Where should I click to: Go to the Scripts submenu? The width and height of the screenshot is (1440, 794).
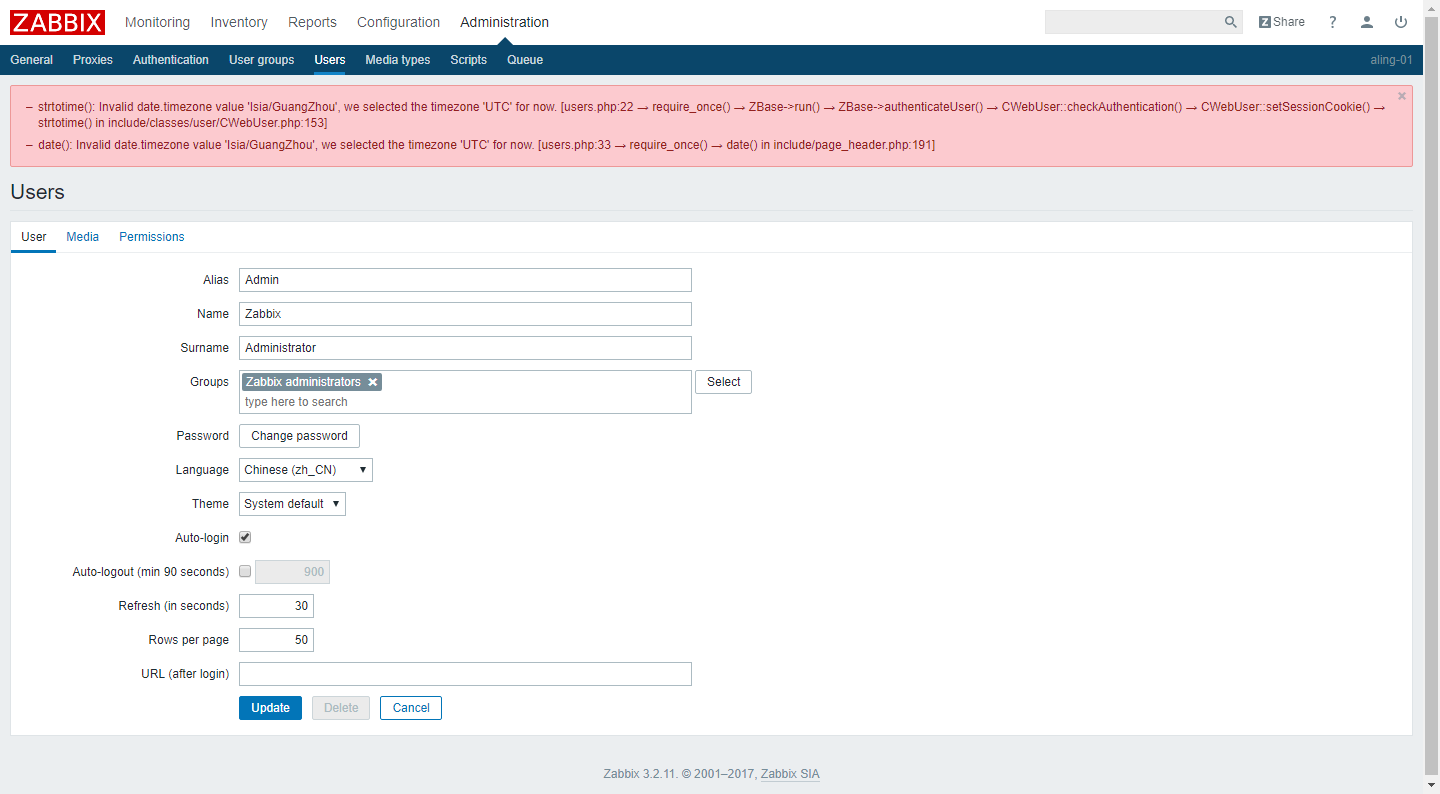468,60
